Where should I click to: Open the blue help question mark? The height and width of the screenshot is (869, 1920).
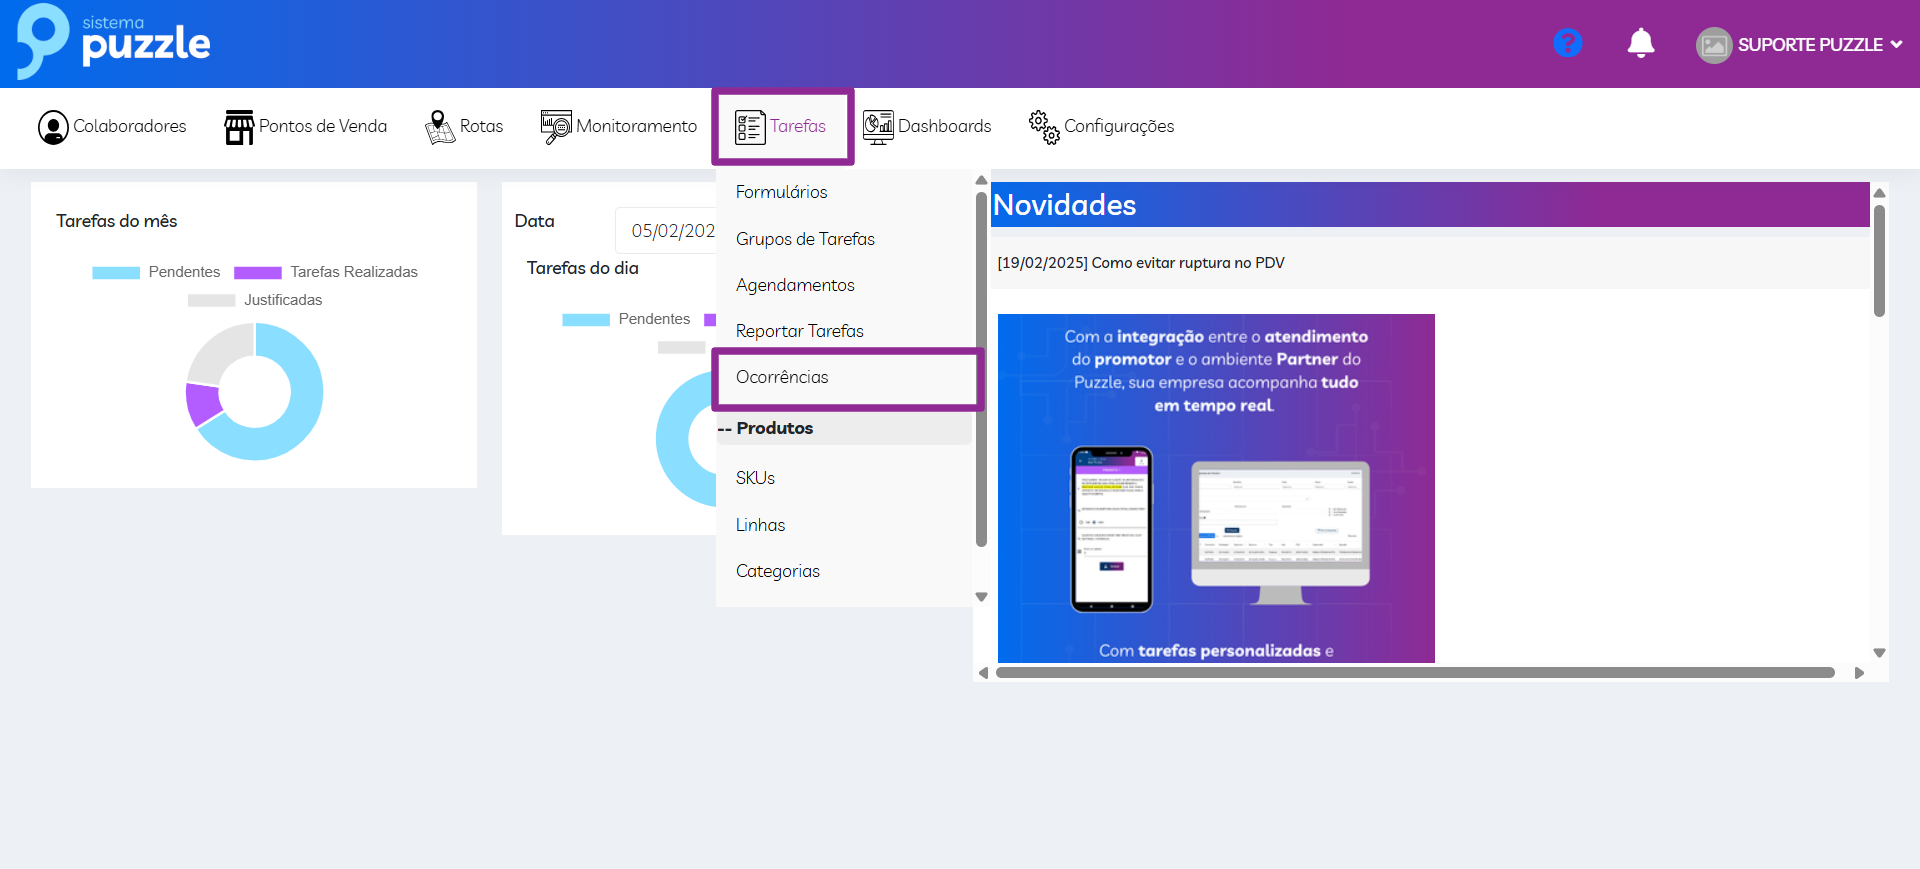pyautogui.click(x=1567, y=44)
